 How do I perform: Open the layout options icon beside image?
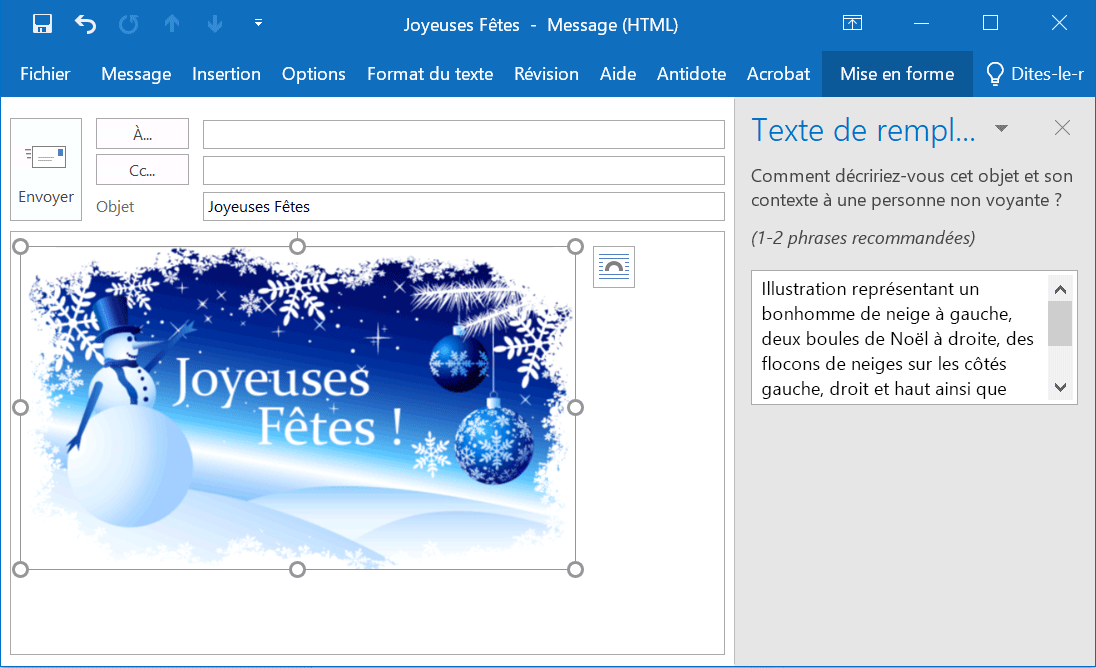click(613, 267)
